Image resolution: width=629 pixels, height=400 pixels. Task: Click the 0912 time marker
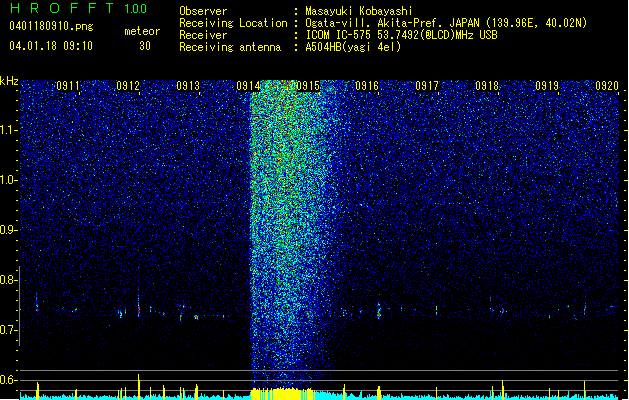click(128, 86)
